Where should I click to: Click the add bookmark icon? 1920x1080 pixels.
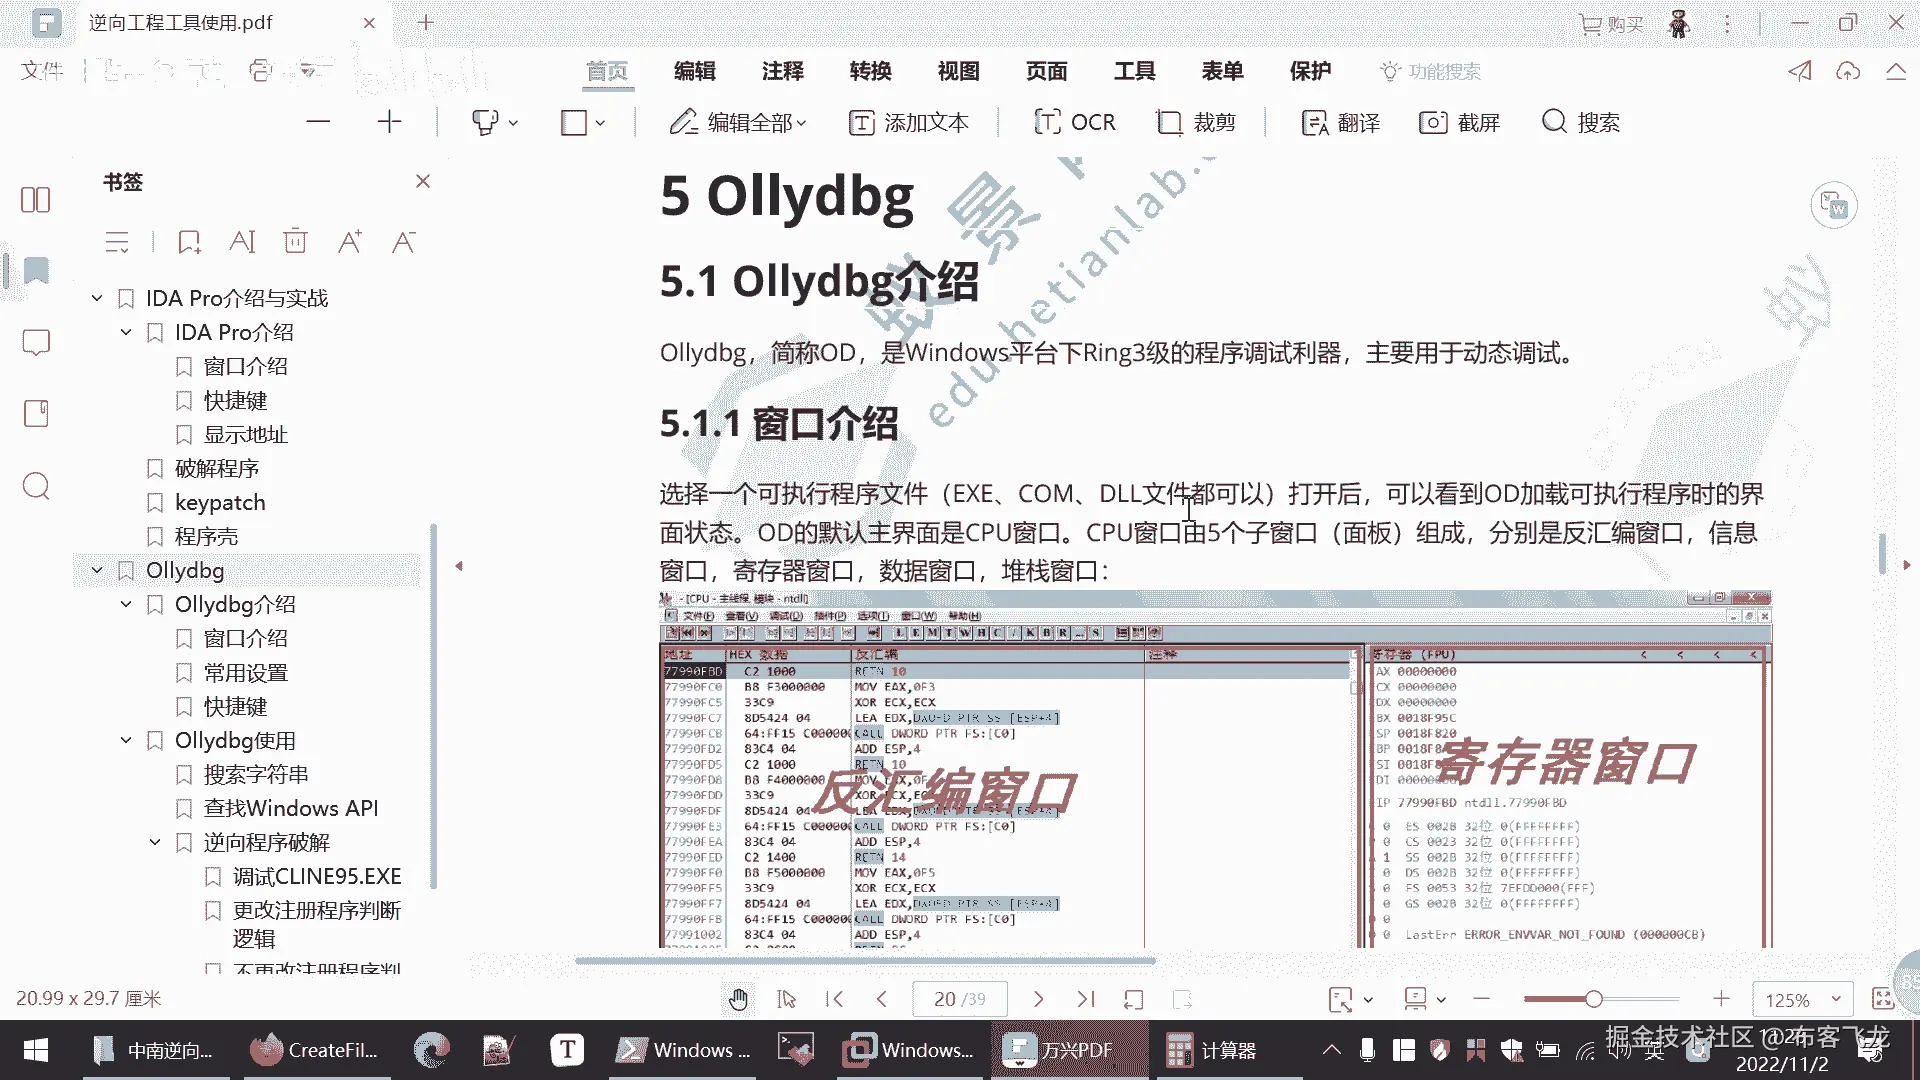(189, 242)
